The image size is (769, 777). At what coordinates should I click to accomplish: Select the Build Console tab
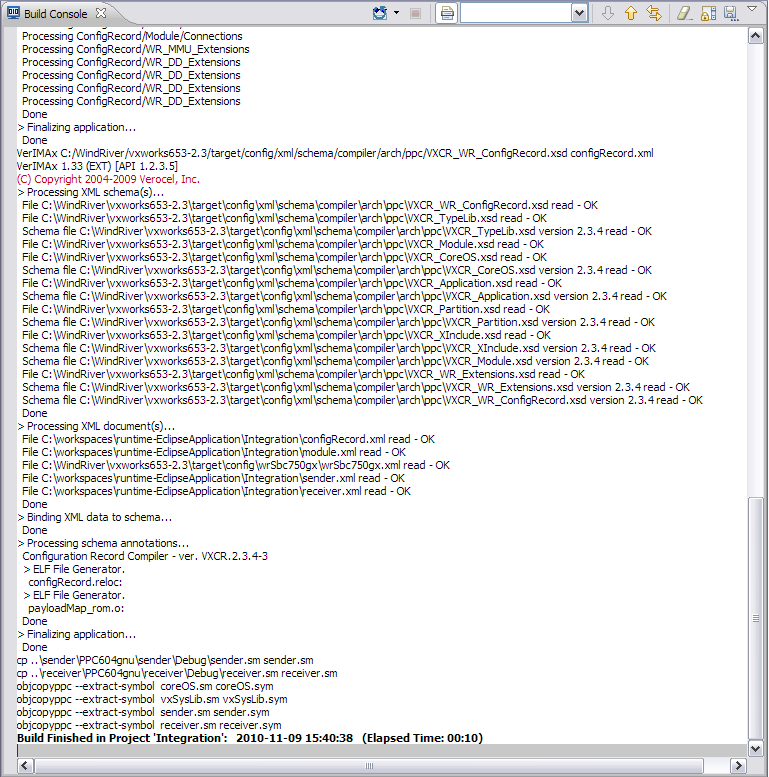pos(55,14)
